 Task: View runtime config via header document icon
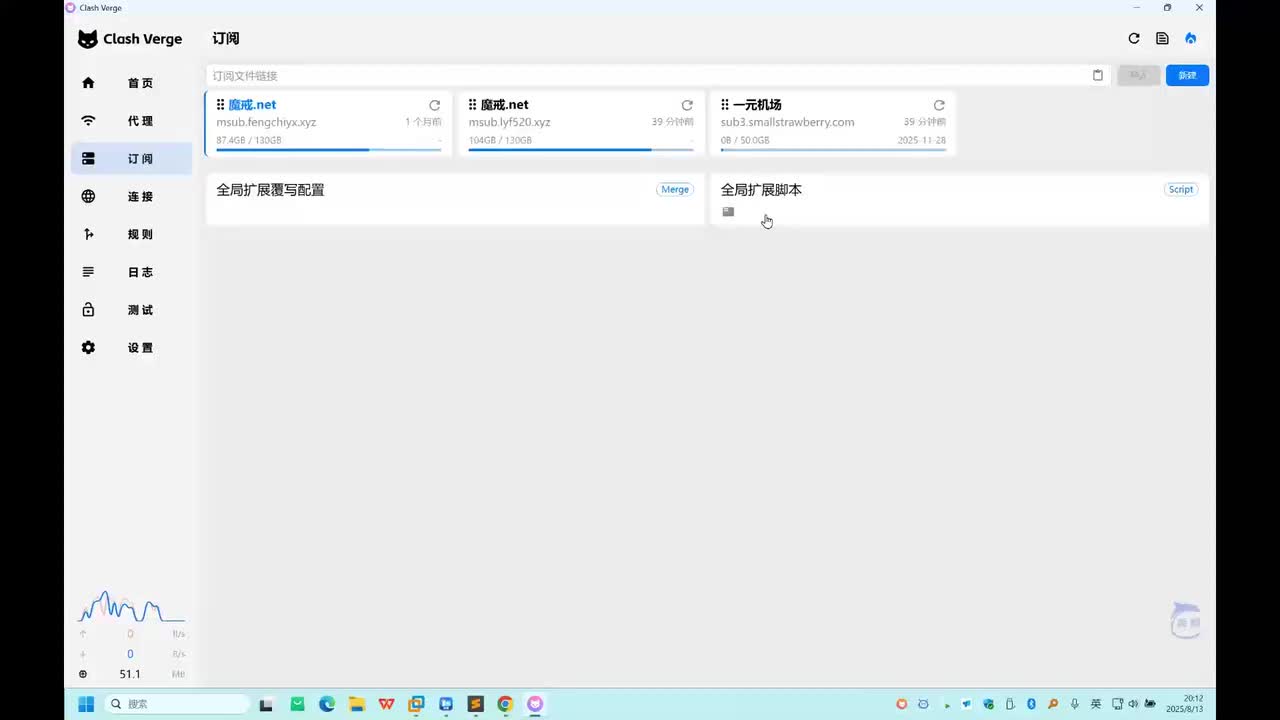[1162, 38]
